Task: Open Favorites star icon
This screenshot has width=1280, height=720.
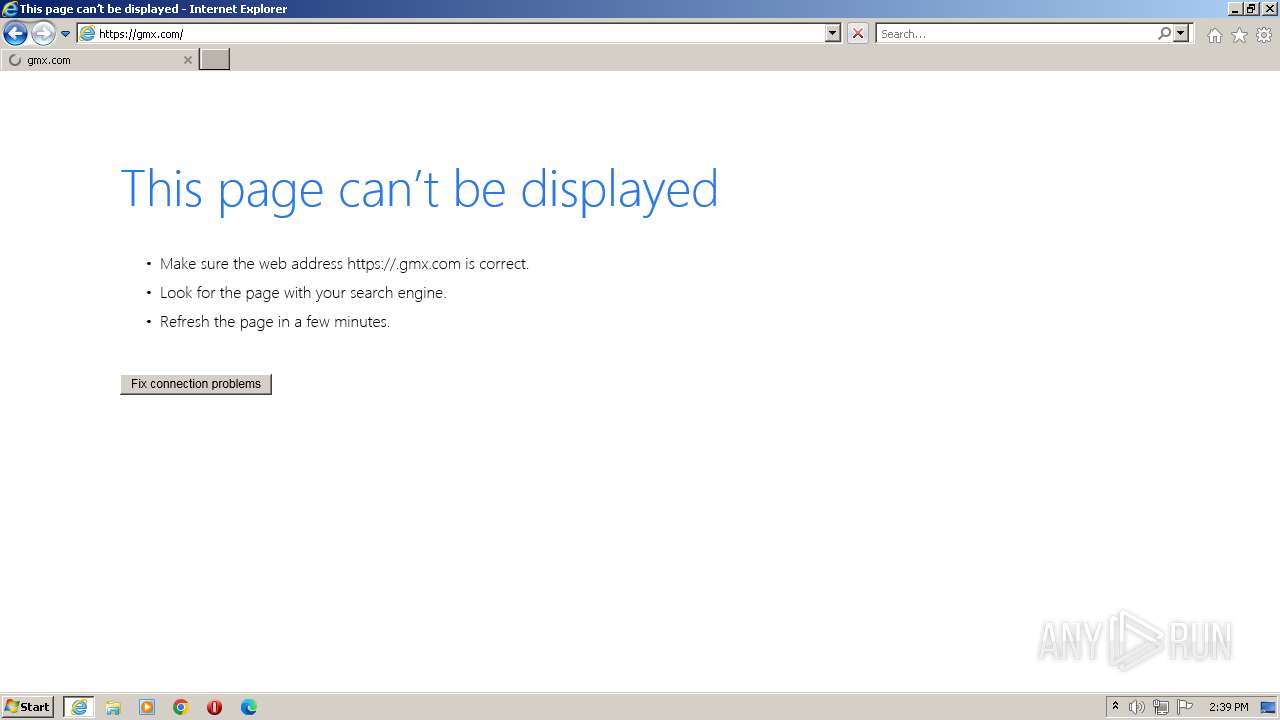Action: coord(1239,35)
